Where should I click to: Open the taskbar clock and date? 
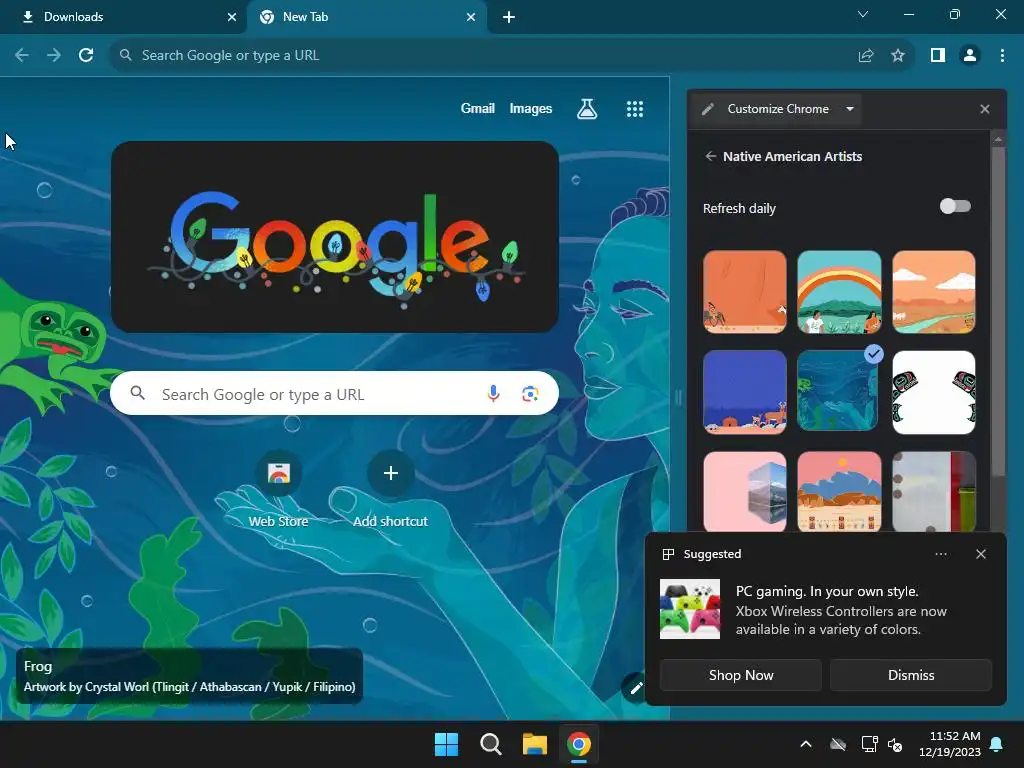click(x=949, y=744)
